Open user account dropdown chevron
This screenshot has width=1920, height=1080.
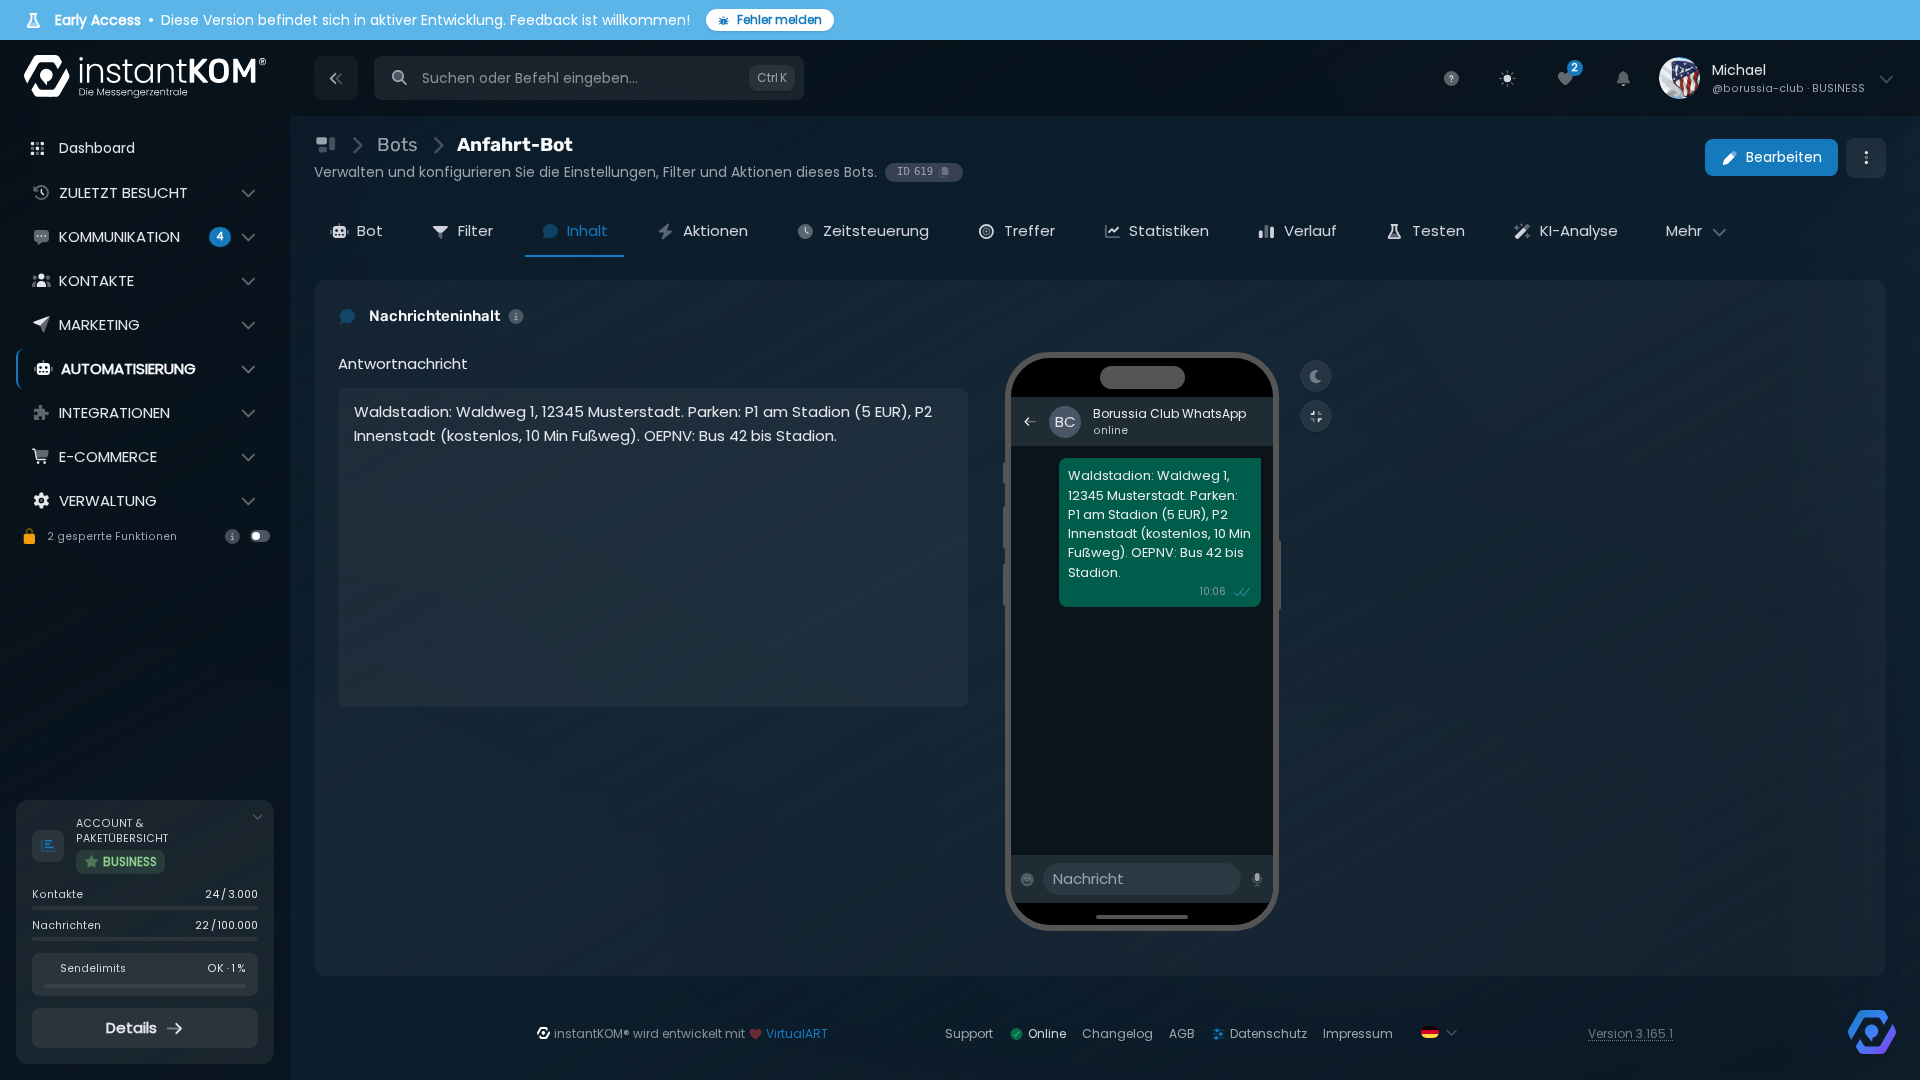click(1886, 79)
